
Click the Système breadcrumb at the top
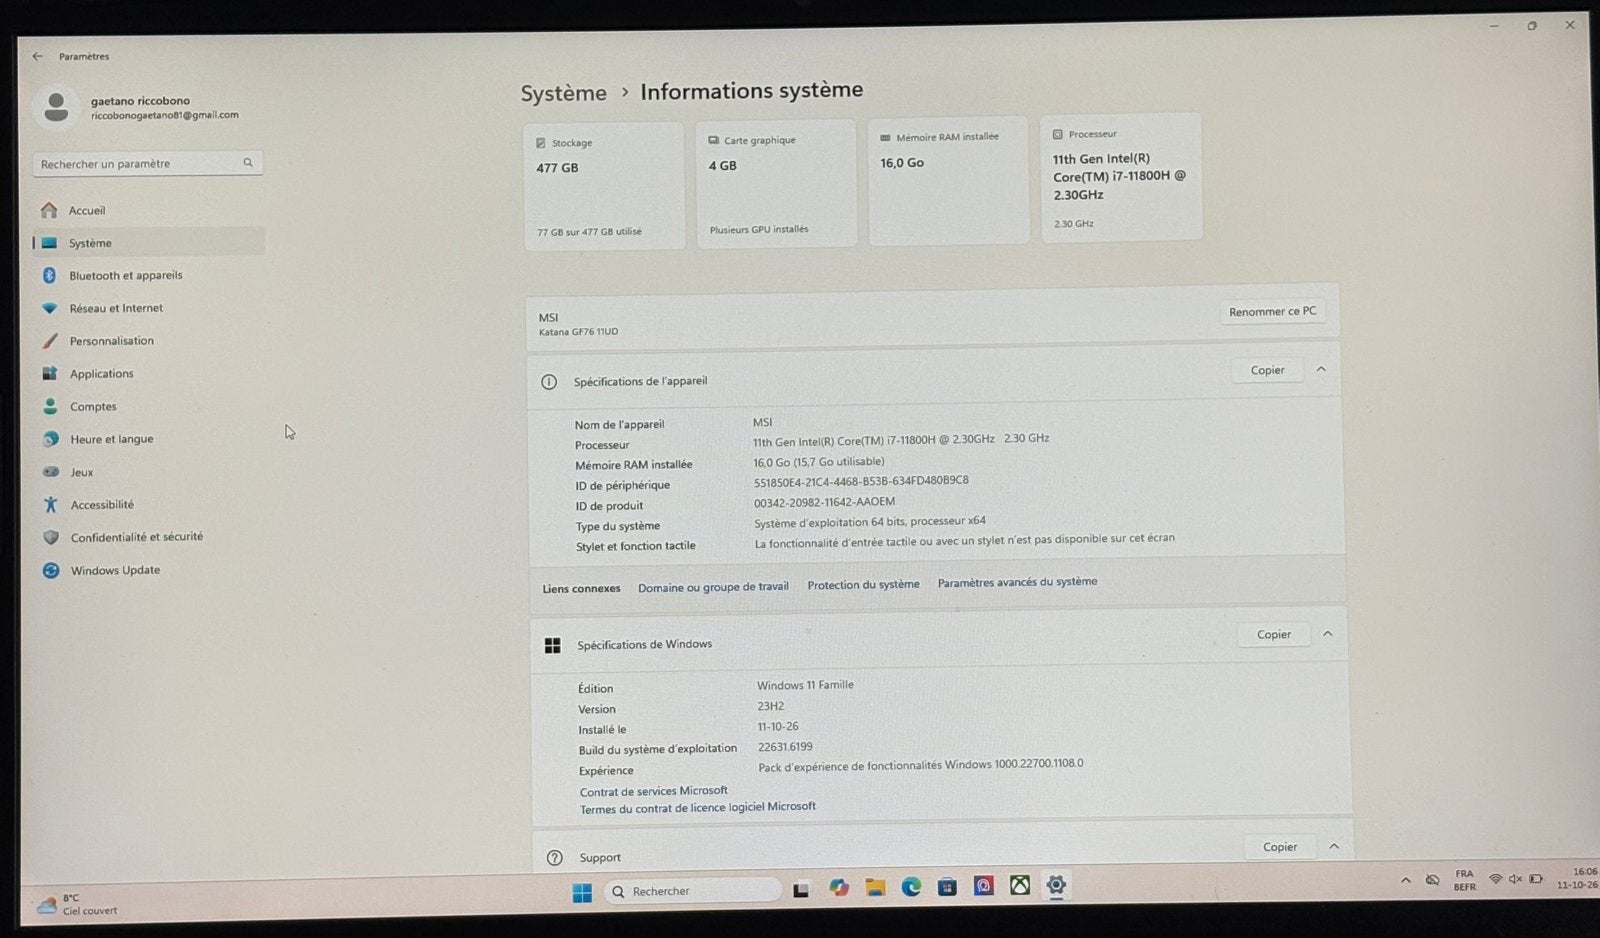point(563,93)
